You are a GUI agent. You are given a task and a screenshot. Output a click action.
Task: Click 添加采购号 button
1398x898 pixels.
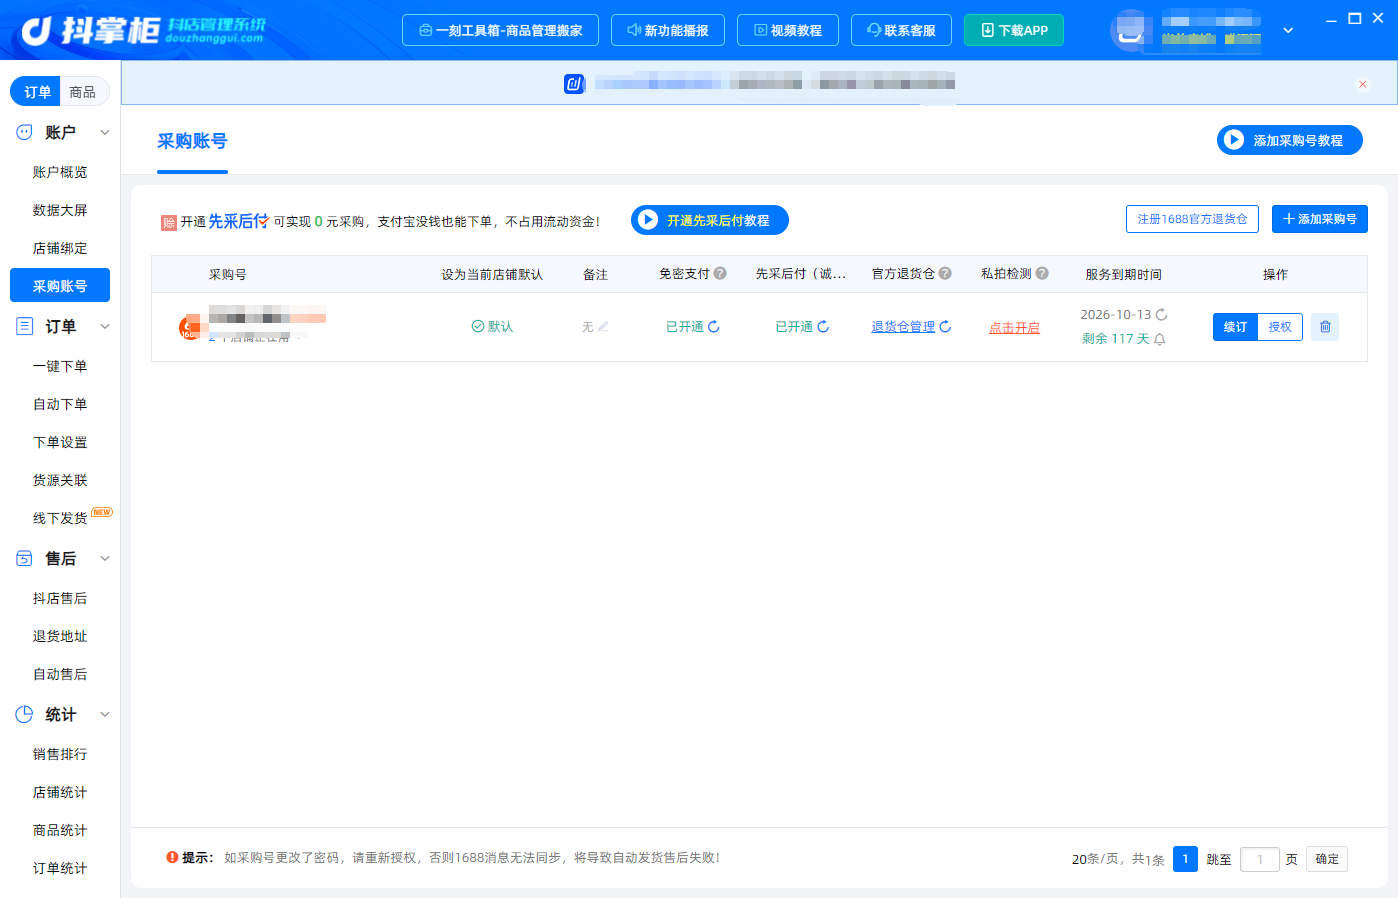tap(1320, 219)
